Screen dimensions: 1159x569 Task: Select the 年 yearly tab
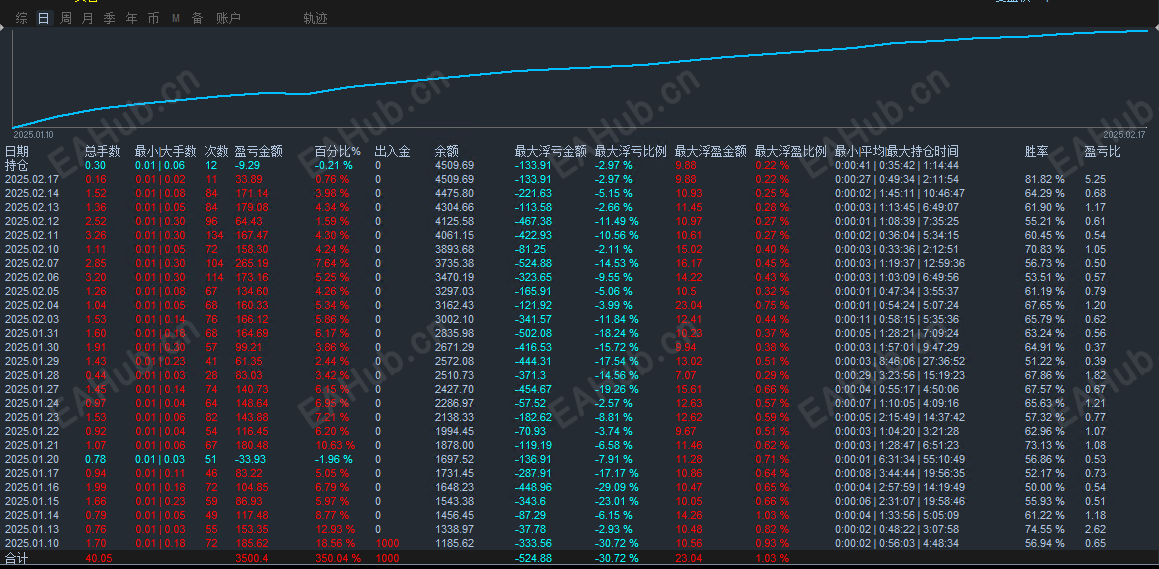tap(131, 18)
